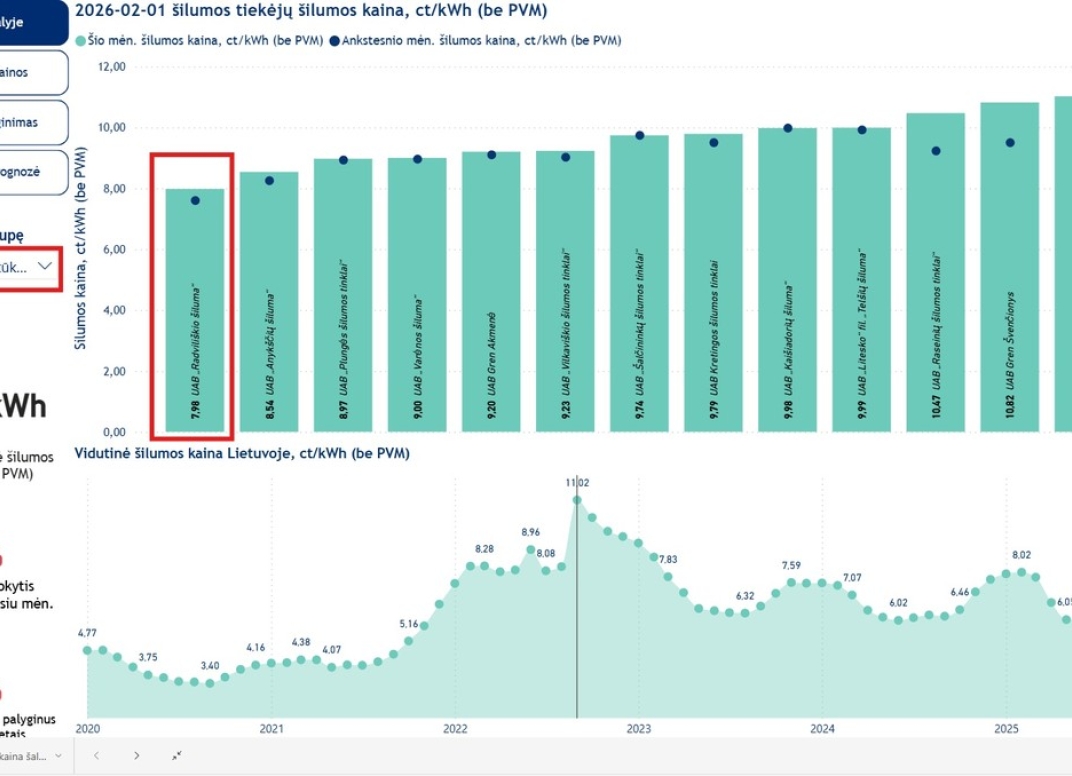Screen dimensions: 1072x776
Task: Select the UAB Gren Akmenė 9,20 bar
Action: click(x=491, y=292)
